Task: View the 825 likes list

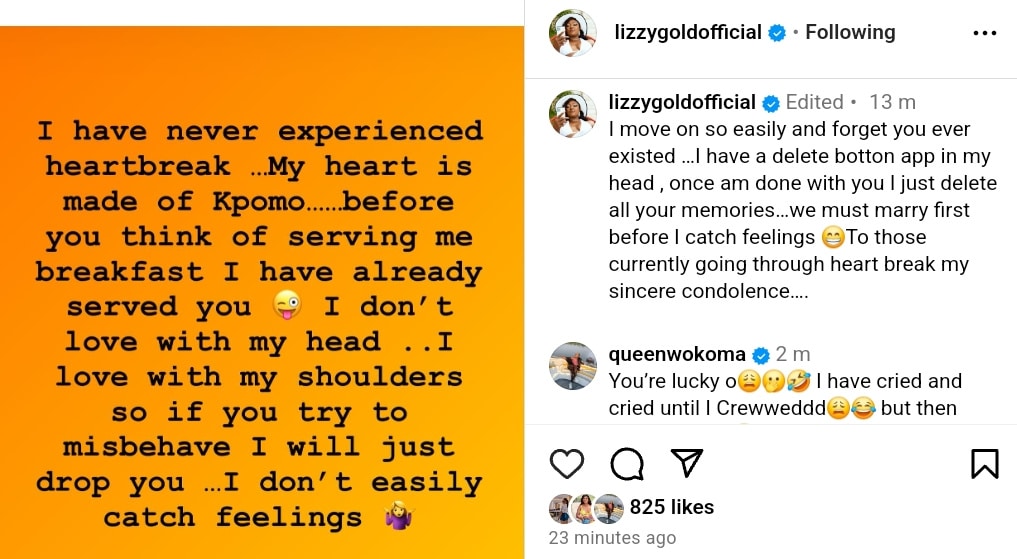Action: [671, 507]
